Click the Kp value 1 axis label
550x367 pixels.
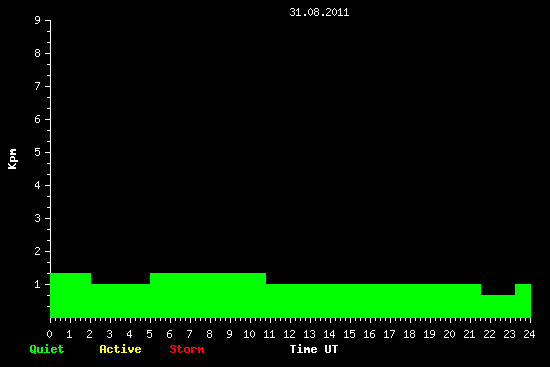pyautogui.click(x=38, y=284)
